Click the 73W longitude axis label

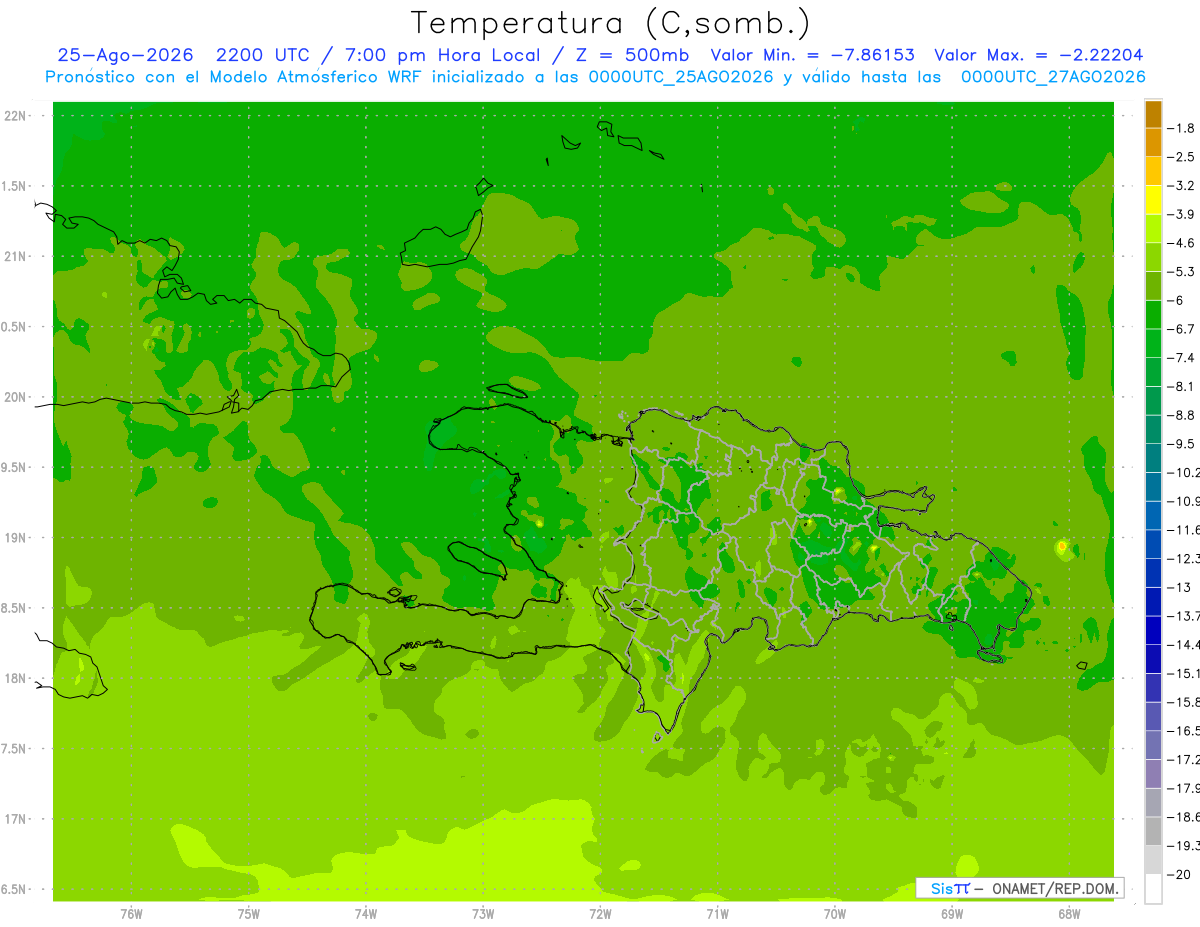(483, 913)
